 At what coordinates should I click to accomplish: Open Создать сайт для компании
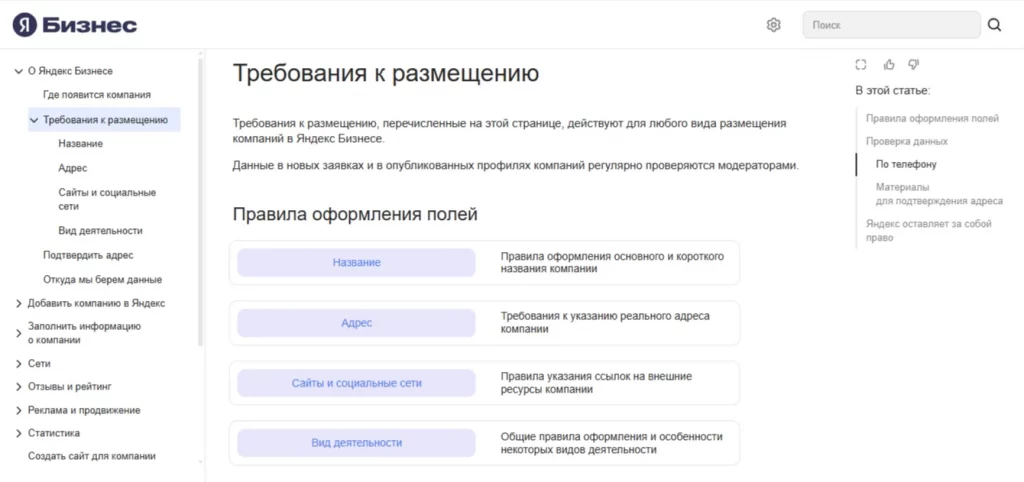[91, 456]
